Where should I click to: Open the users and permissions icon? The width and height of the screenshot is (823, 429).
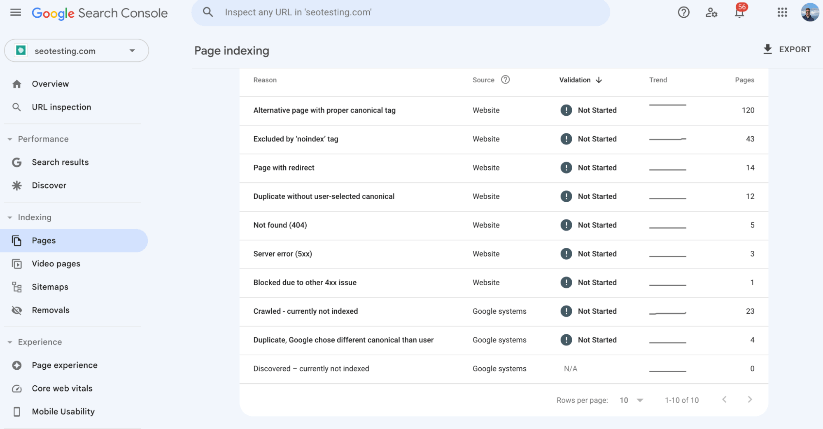click(x=711, y=13)
